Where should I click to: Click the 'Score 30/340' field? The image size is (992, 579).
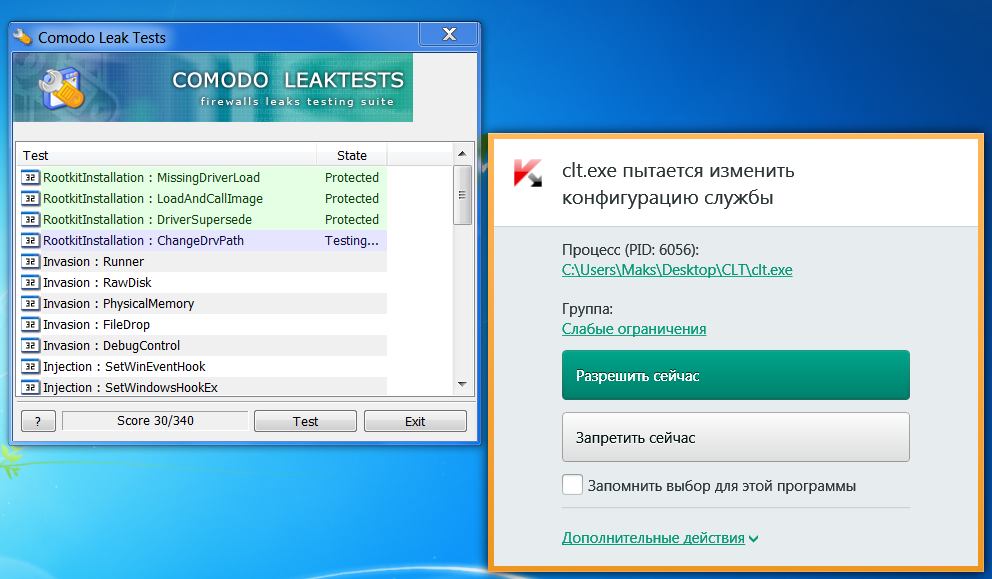(155, 421)
